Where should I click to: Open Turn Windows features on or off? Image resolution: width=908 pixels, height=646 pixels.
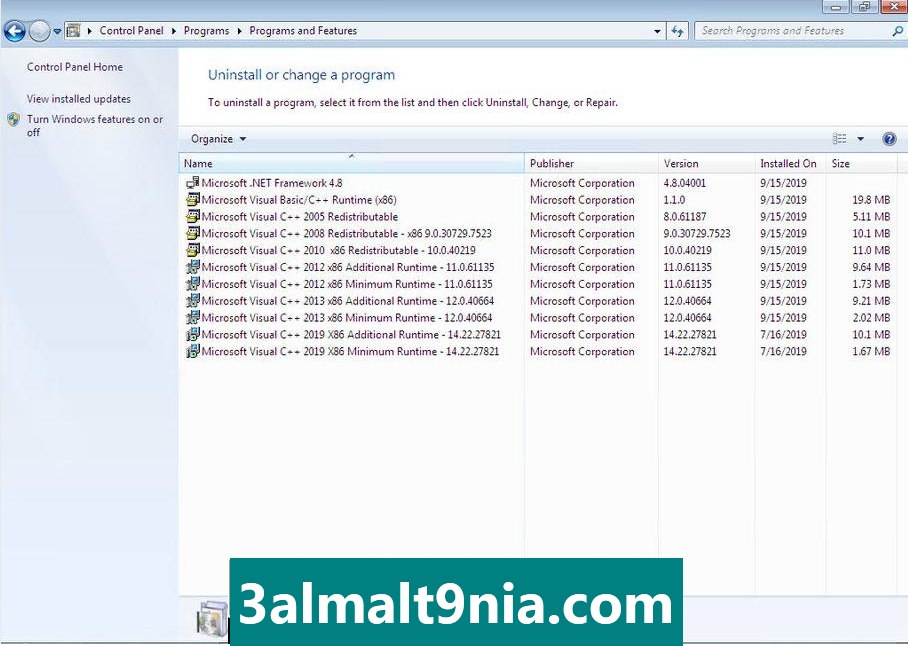(94, 126)
